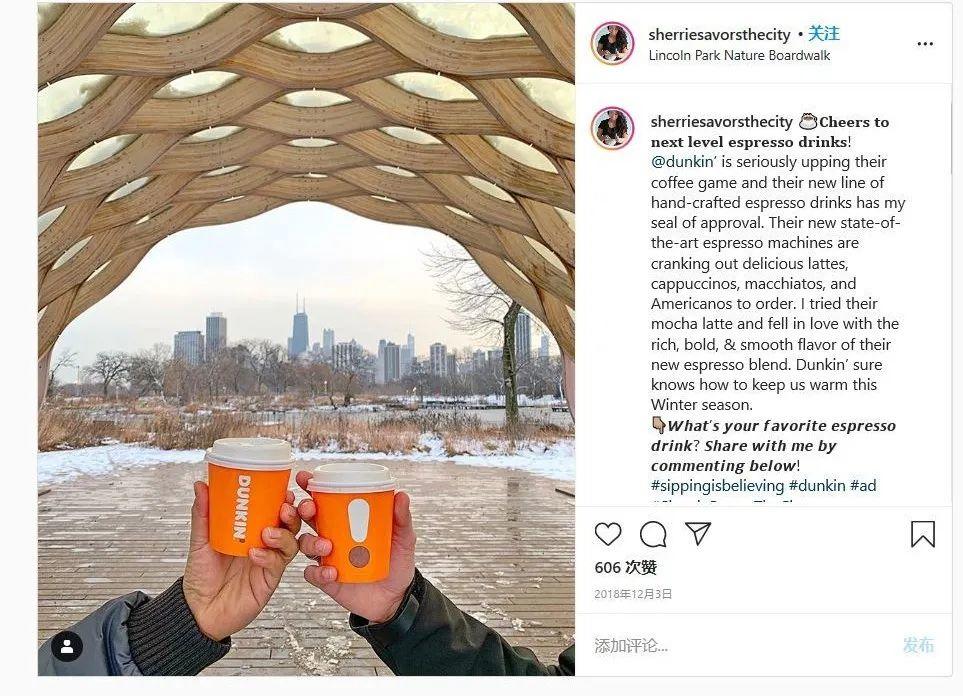Open @dunkin' mention in caption
The image size is (963, 696).
(x=684, y=162)
